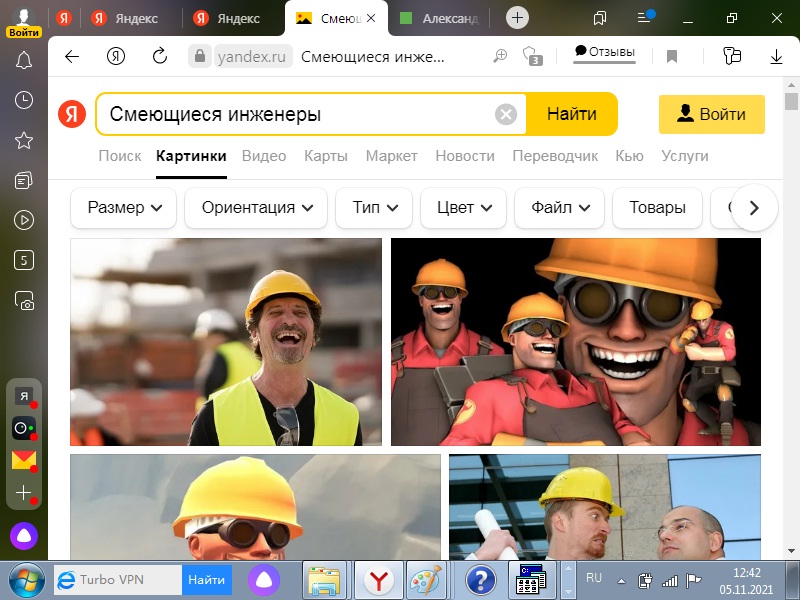Open laughing worker in yellow vest photo
This screenshot has height=600, width=800.
coord(226,342)
